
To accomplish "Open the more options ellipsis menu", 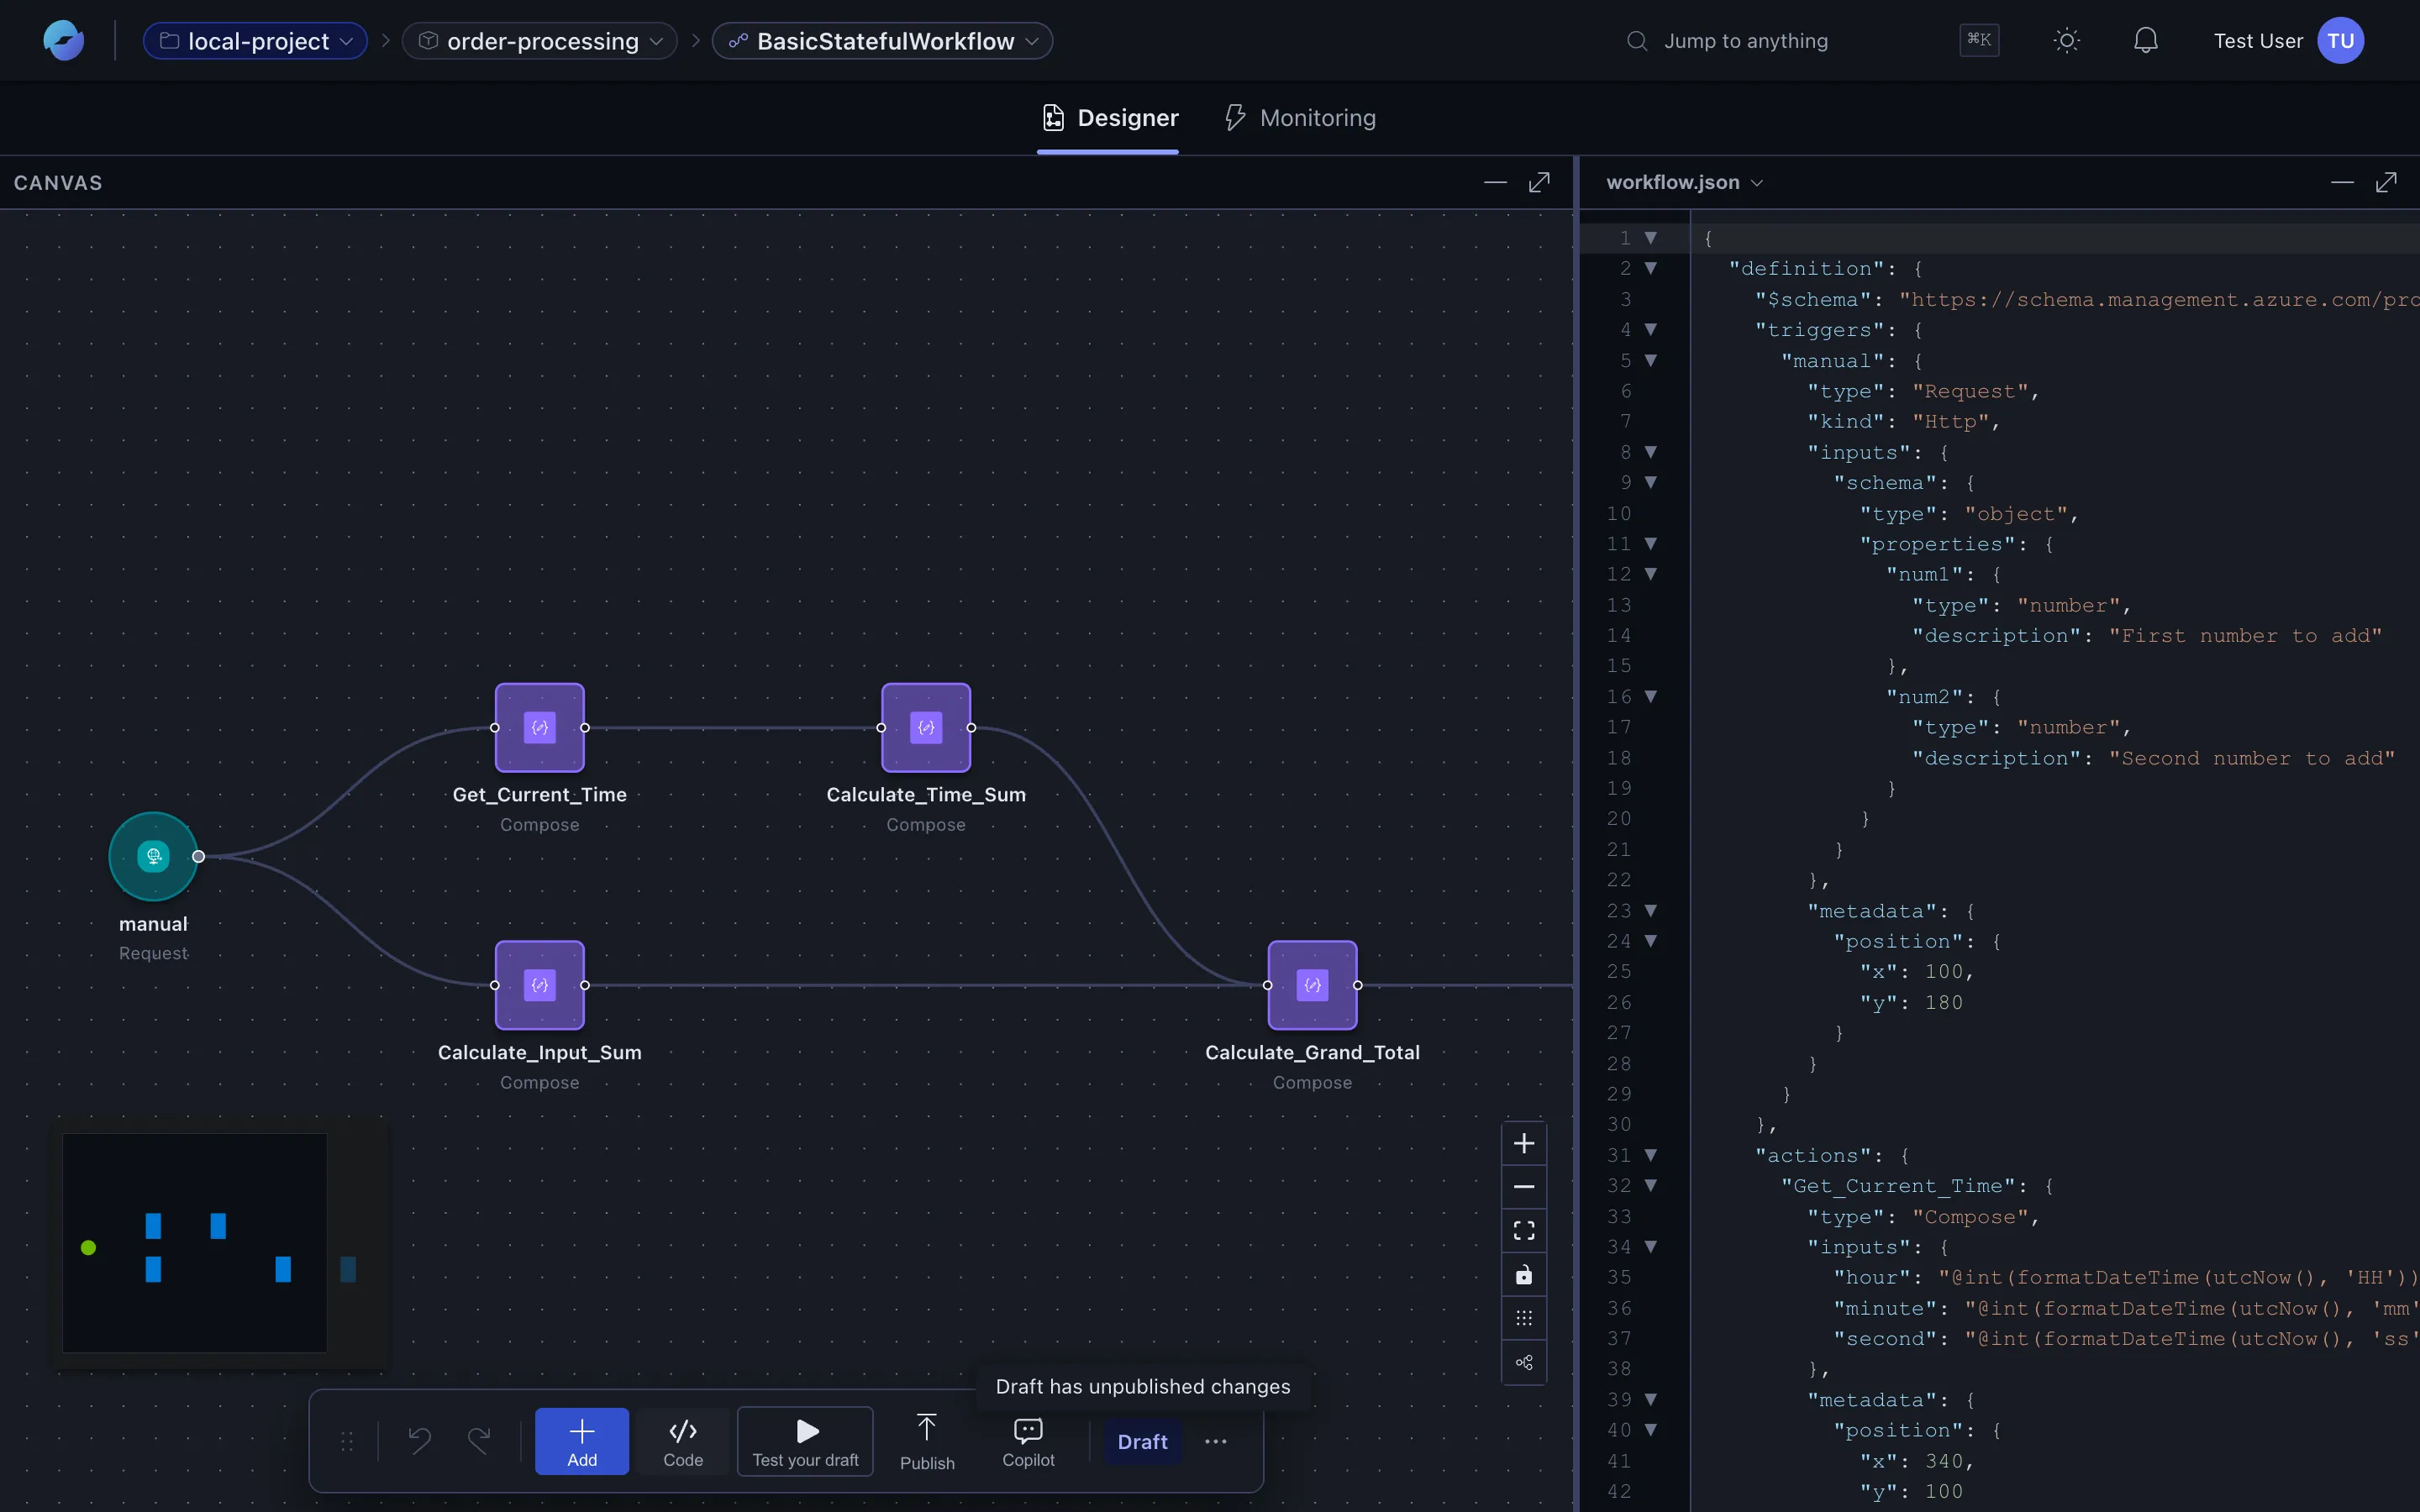I will (x=1215, y=1441).
